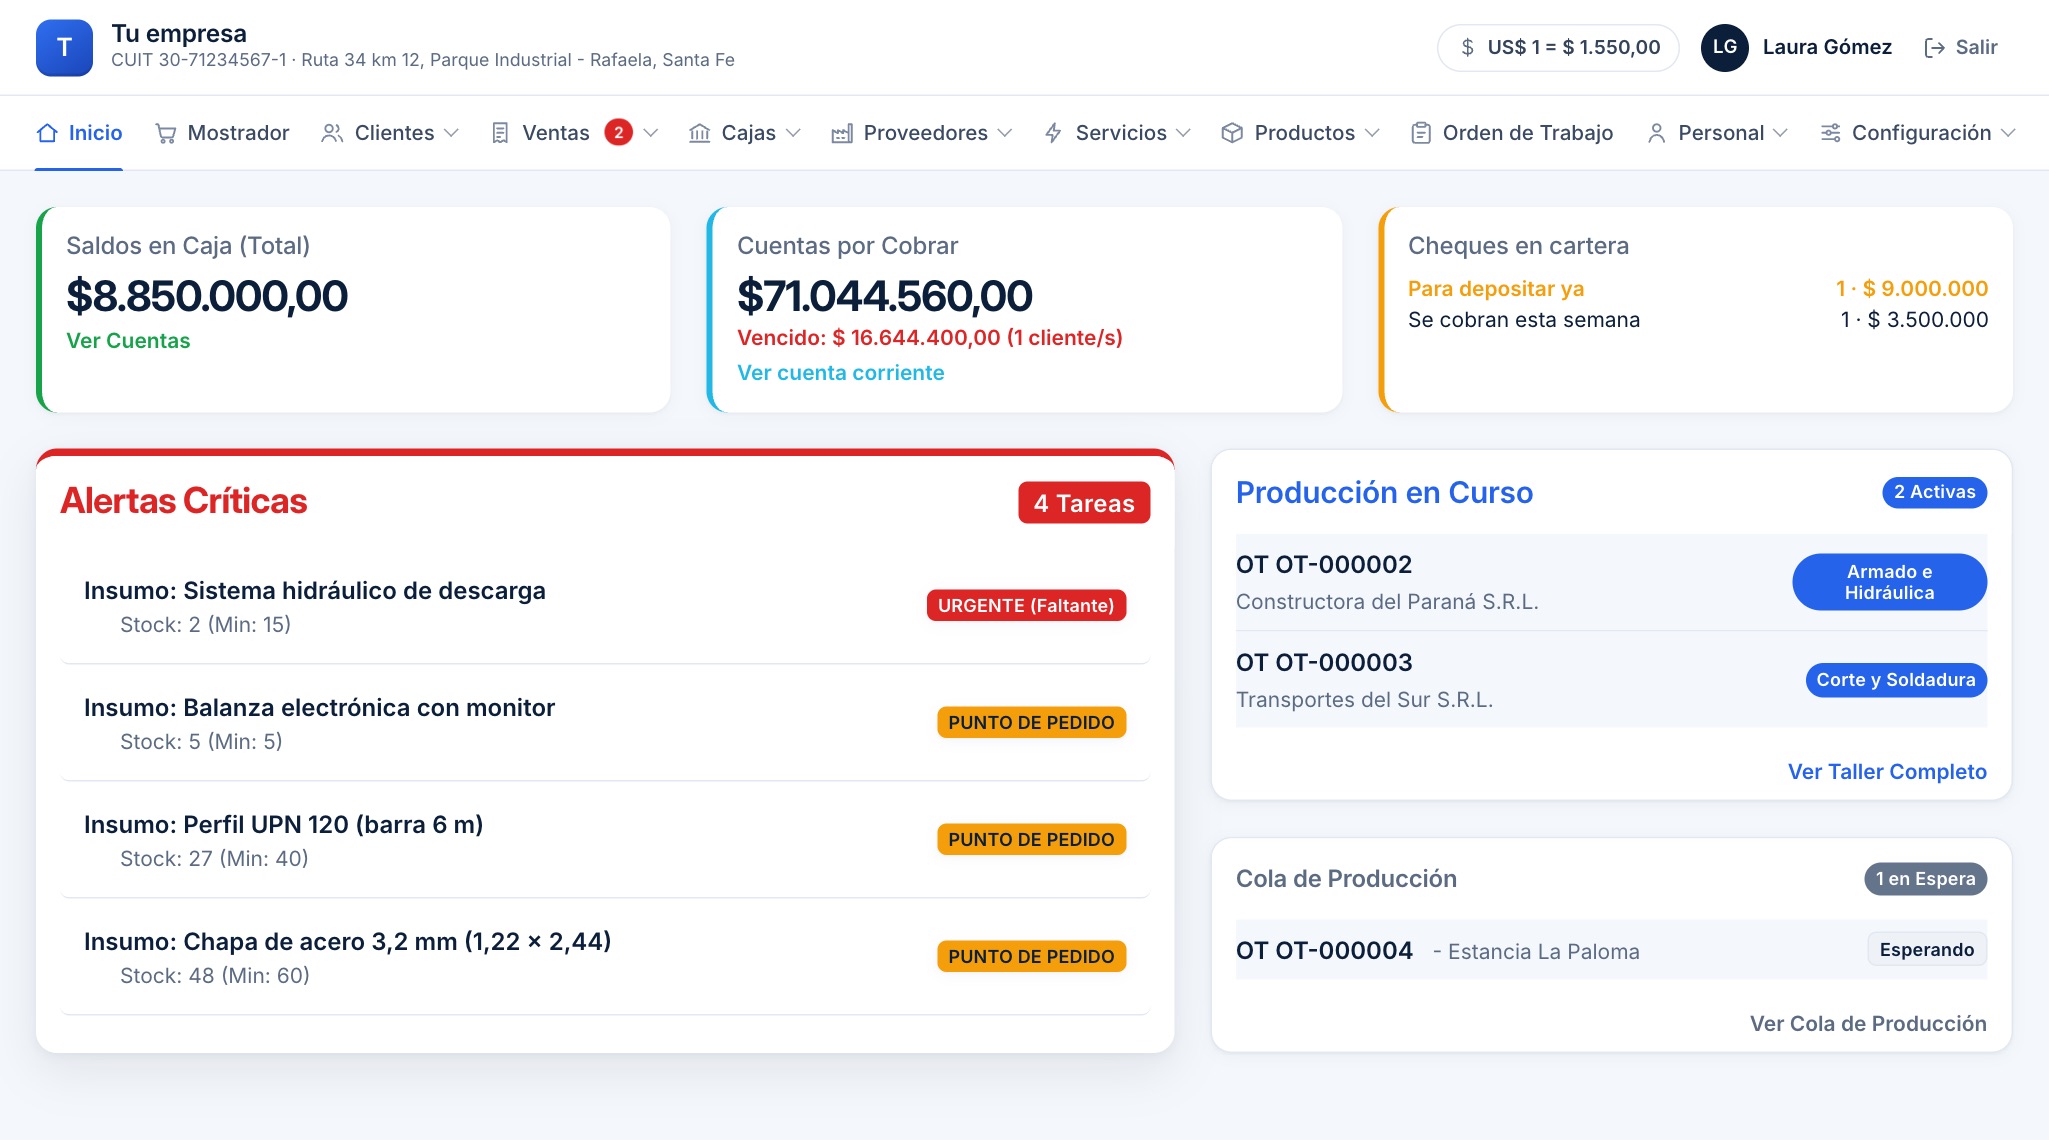Expand the Productos dropdown chevron
This screenshot has width=2049, height=1140.
click(x=1372, y=133)
